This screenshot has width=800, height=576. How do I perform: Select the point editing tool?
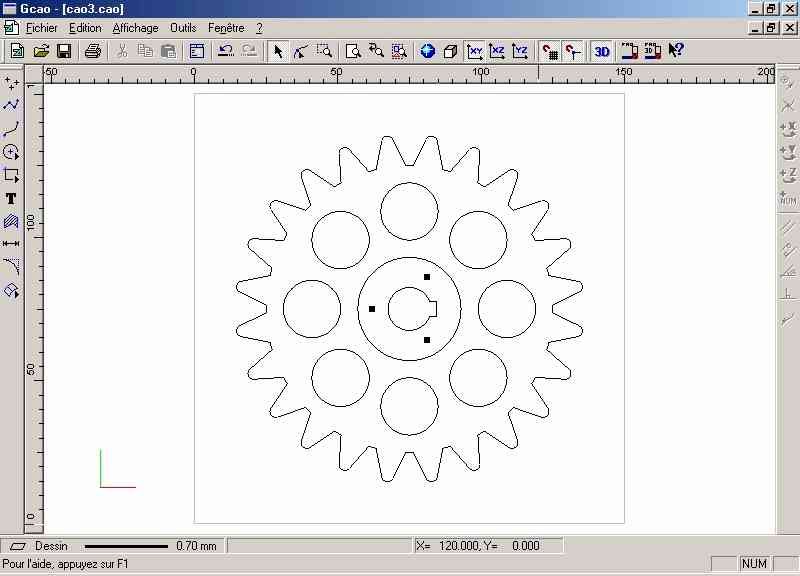pyautogui.click(x=301, y=51)
